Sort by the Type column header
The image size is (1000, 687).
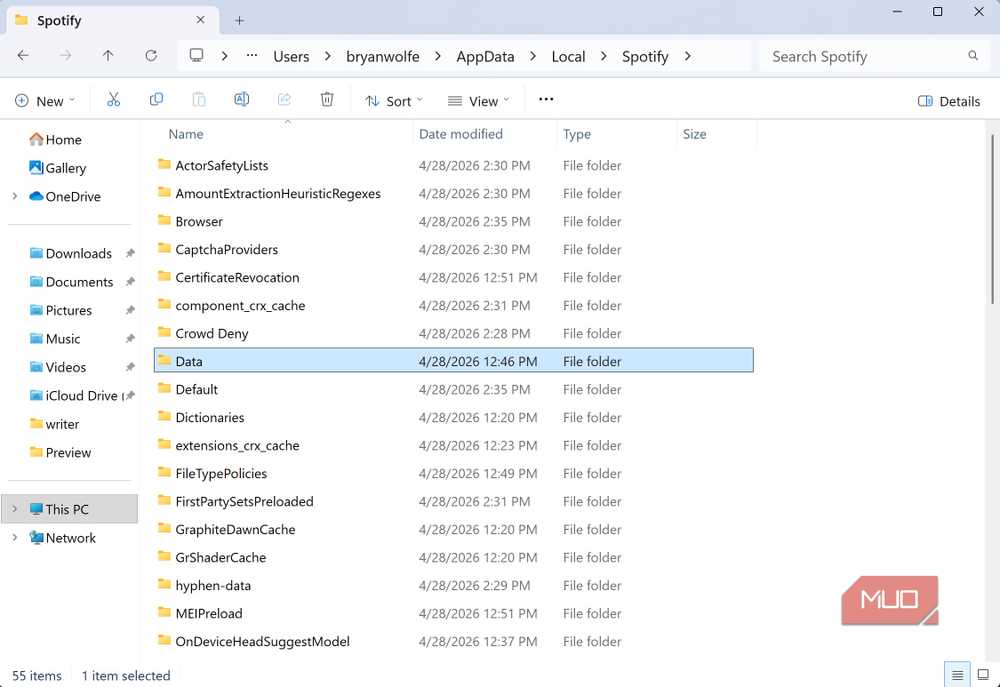(x=577, y=134)
